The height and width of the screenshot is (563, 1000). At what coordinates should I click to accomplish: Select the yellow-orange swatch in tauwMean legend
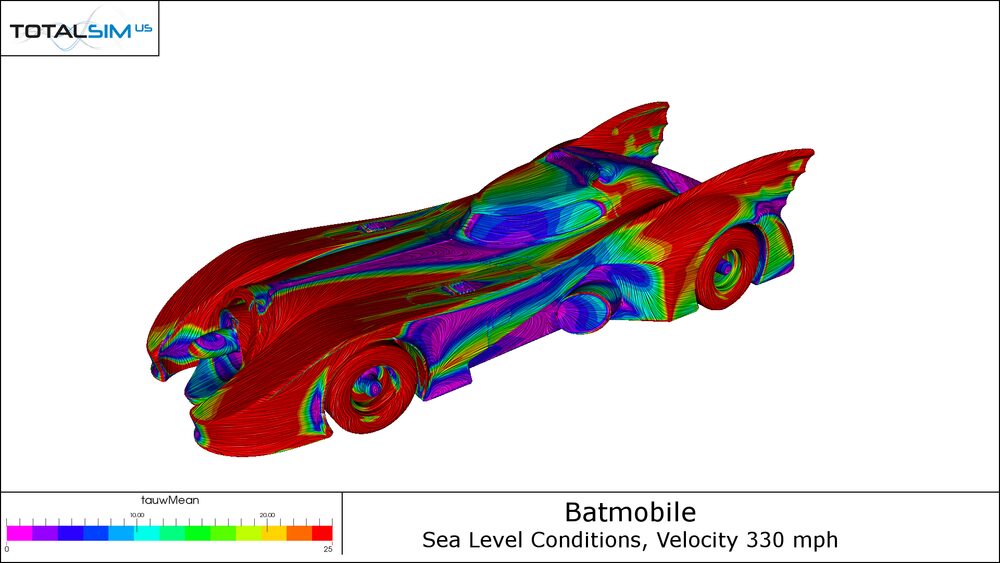tap(274, 533)
